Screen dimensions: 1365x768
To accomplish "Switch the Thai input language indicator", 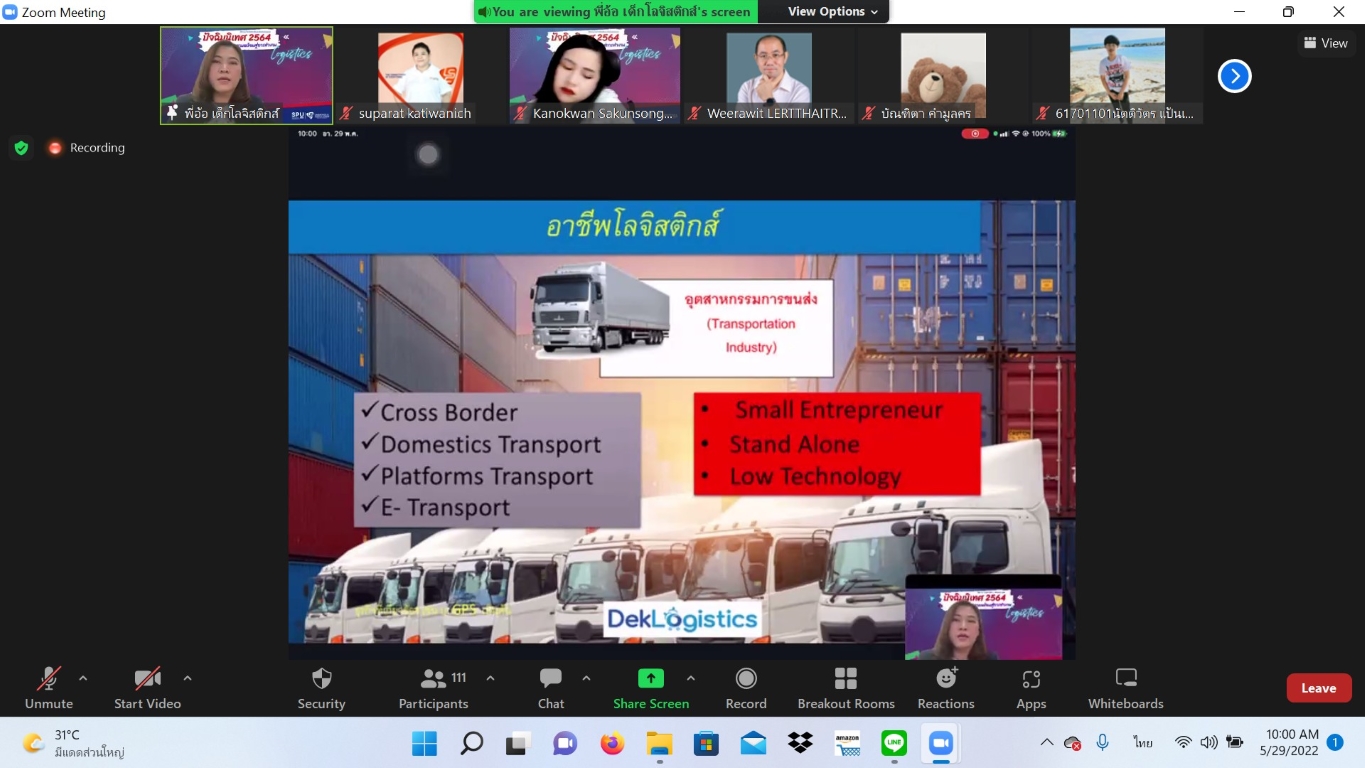I will click(x=1143, y=742).
